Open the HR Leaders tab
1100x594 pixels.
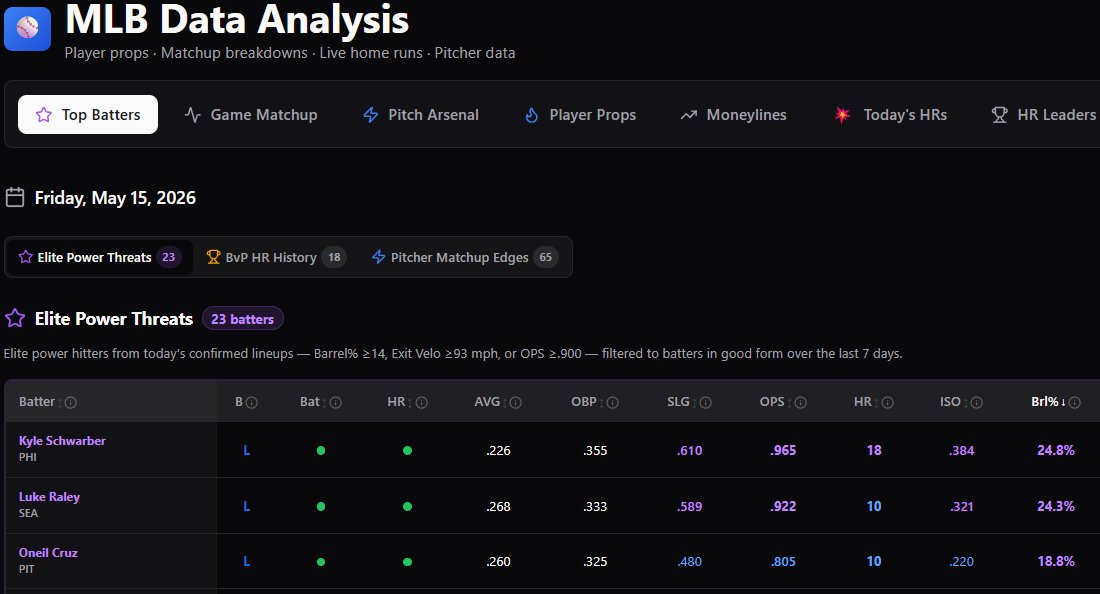coord(1044,114)
